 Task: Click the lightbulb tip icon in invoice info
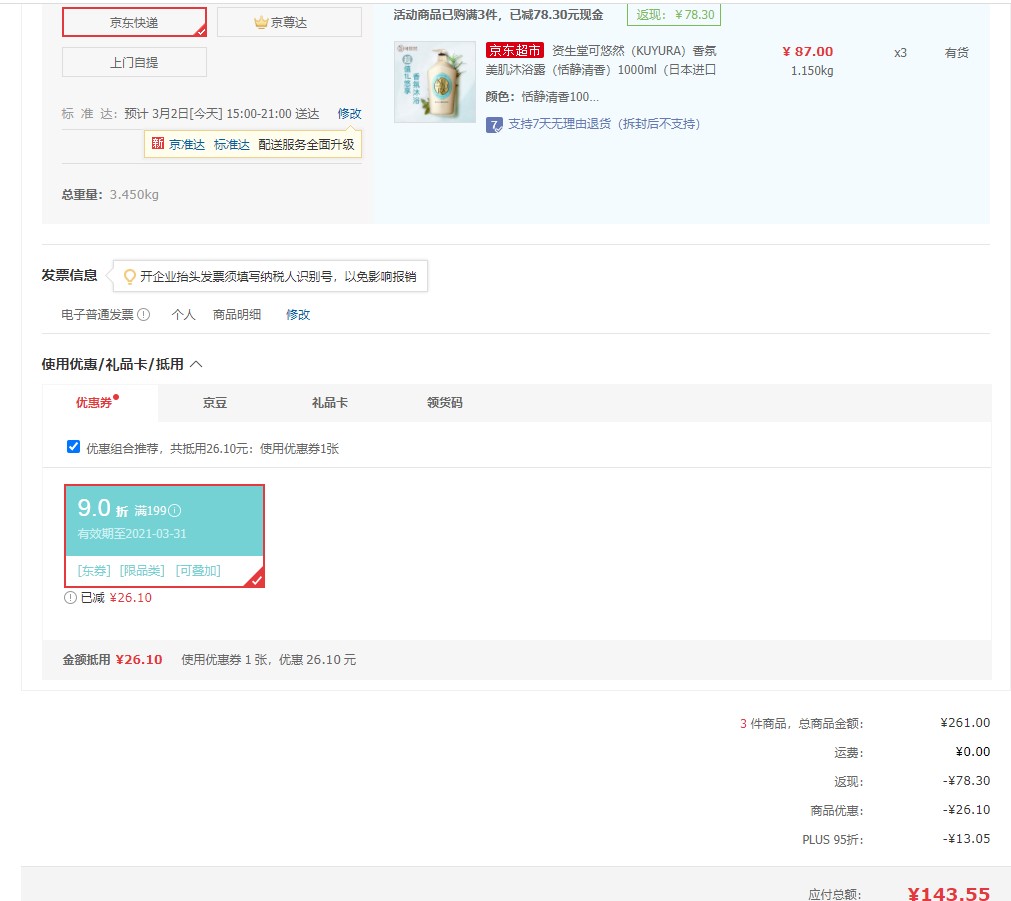click(130, 277)
